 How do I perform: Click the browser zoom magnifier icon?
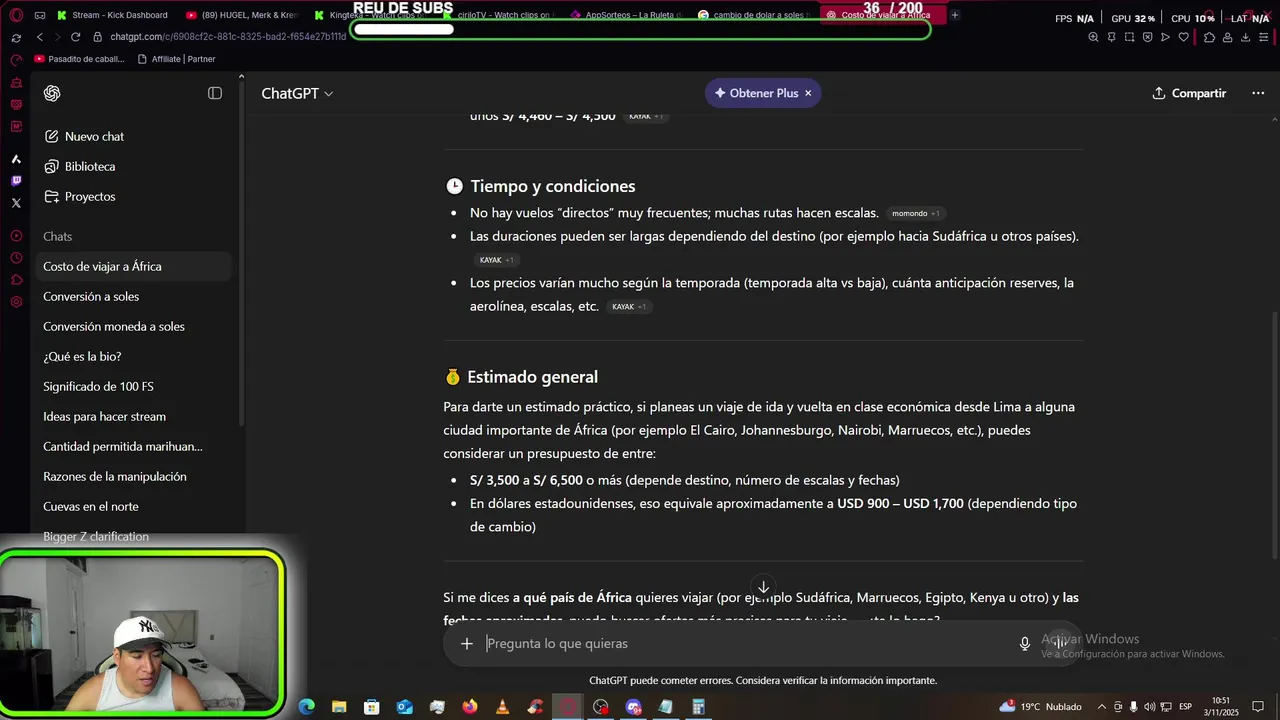point(1093,37)
